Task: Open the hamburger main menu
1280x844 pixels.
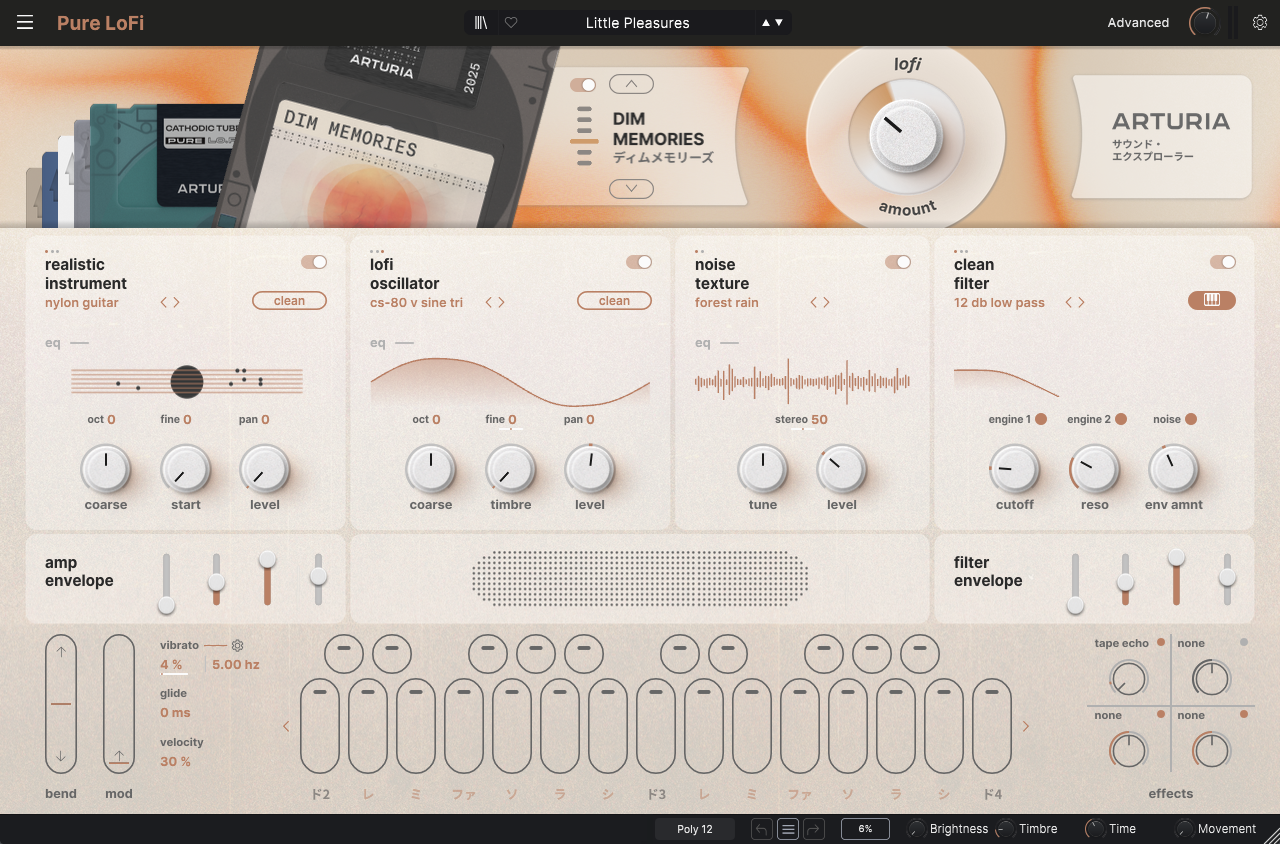Action: 25,23
